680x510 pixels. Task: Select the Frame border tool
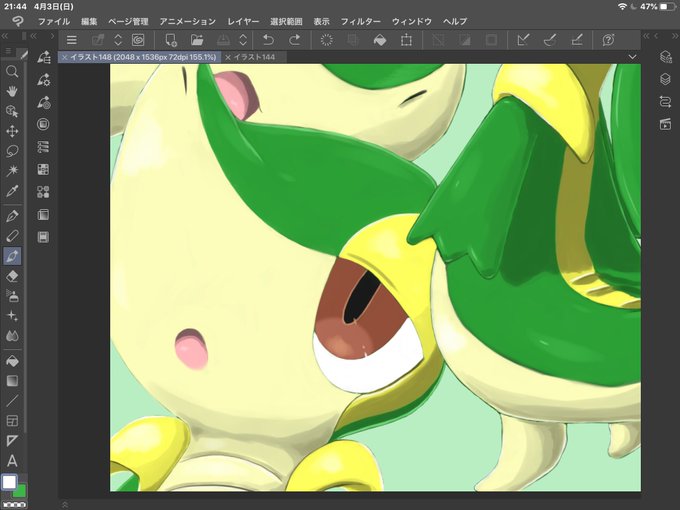pyautogui.click(x=12, y=421)
